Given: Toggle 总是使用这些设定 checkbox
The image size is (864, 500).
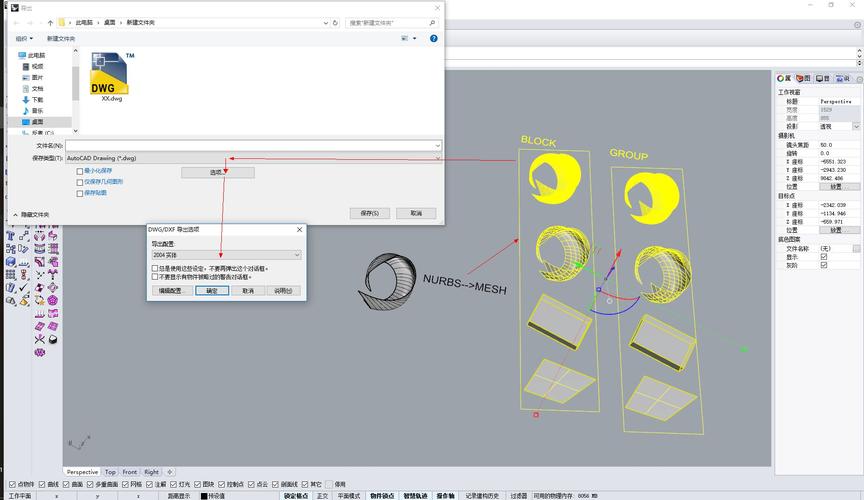Looking at the screenshot, I should coord(155,268).
